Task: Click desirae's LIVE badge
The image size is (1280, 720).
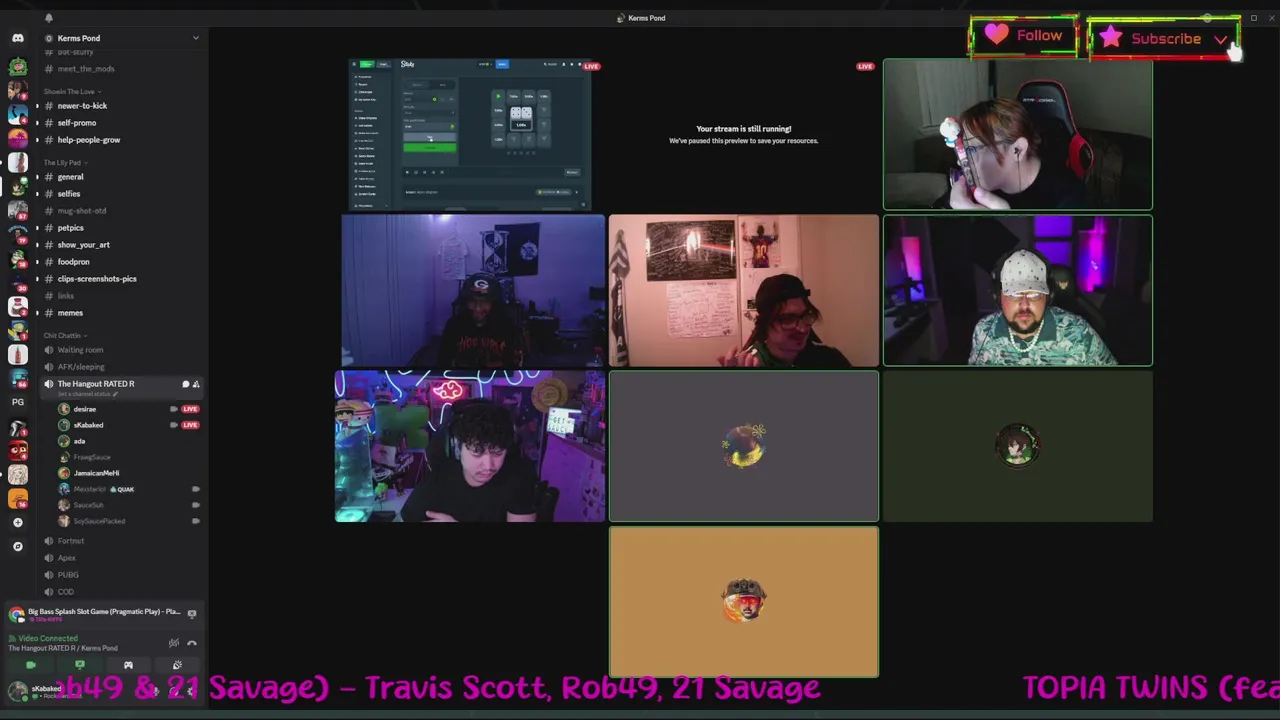Action: (190, 409)
